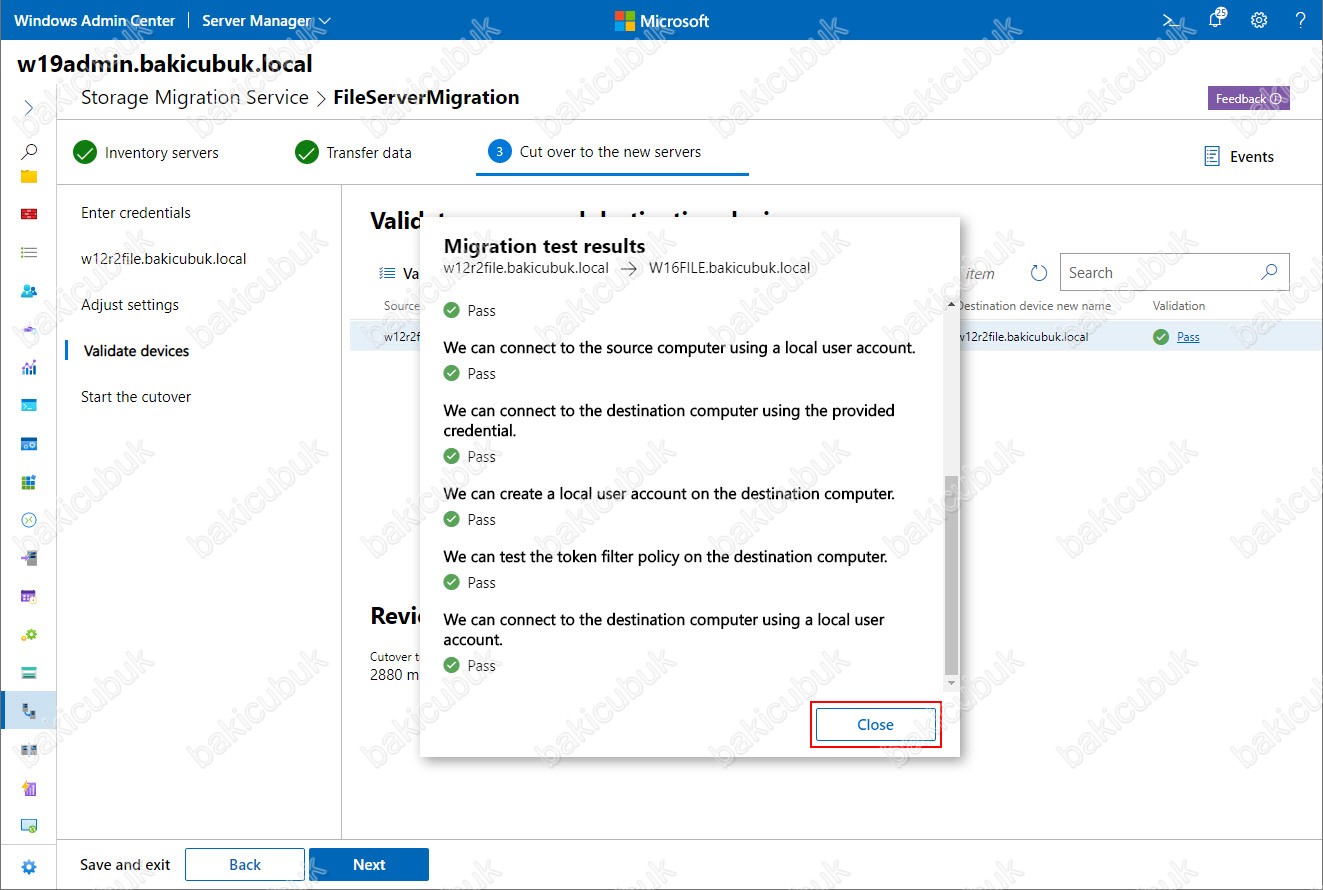Open the Registry green blocks icon

coord(29,482)
